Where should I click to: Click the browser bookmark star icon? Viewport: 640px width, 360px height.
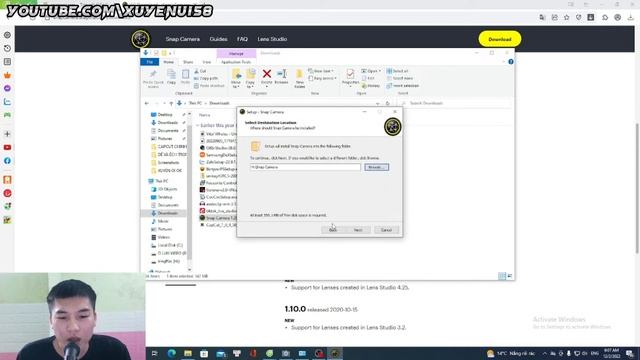[x=567, y=18]
